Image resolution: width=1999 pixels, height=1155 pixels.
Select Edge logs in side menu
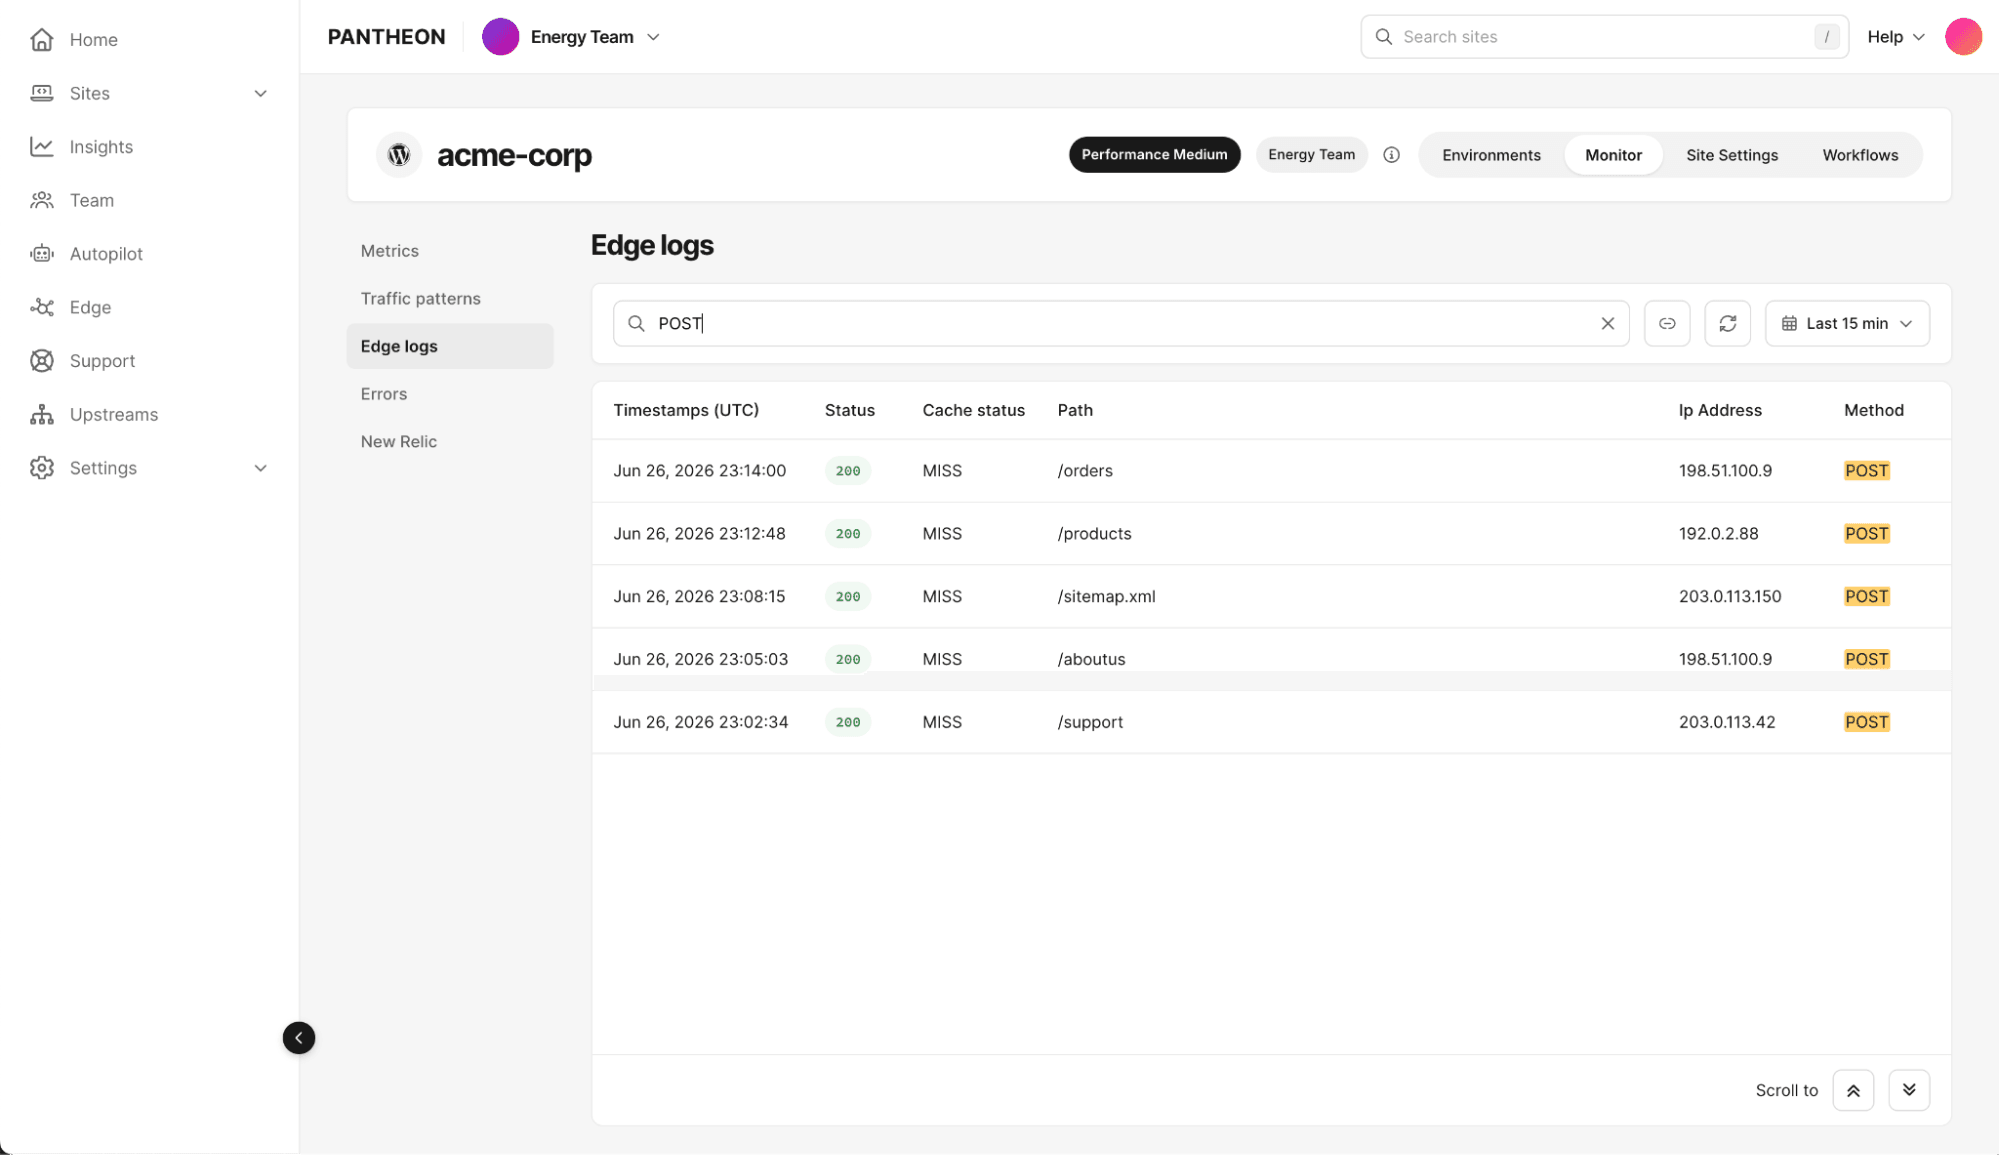click(449, 346)
